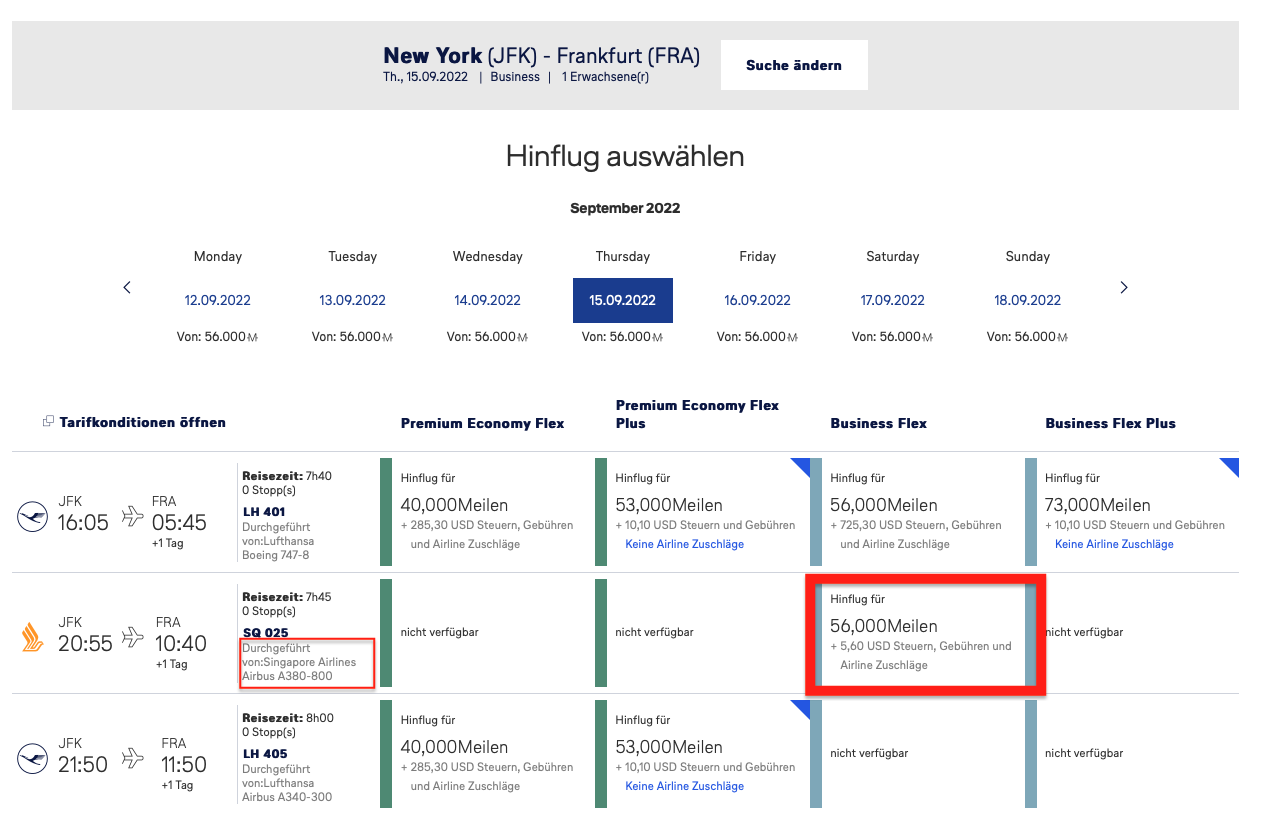Open the Tarifkonditionen öffnen link
Image resolution: width=1266 pixels, height=814 pixels.
tap(142, 422)
